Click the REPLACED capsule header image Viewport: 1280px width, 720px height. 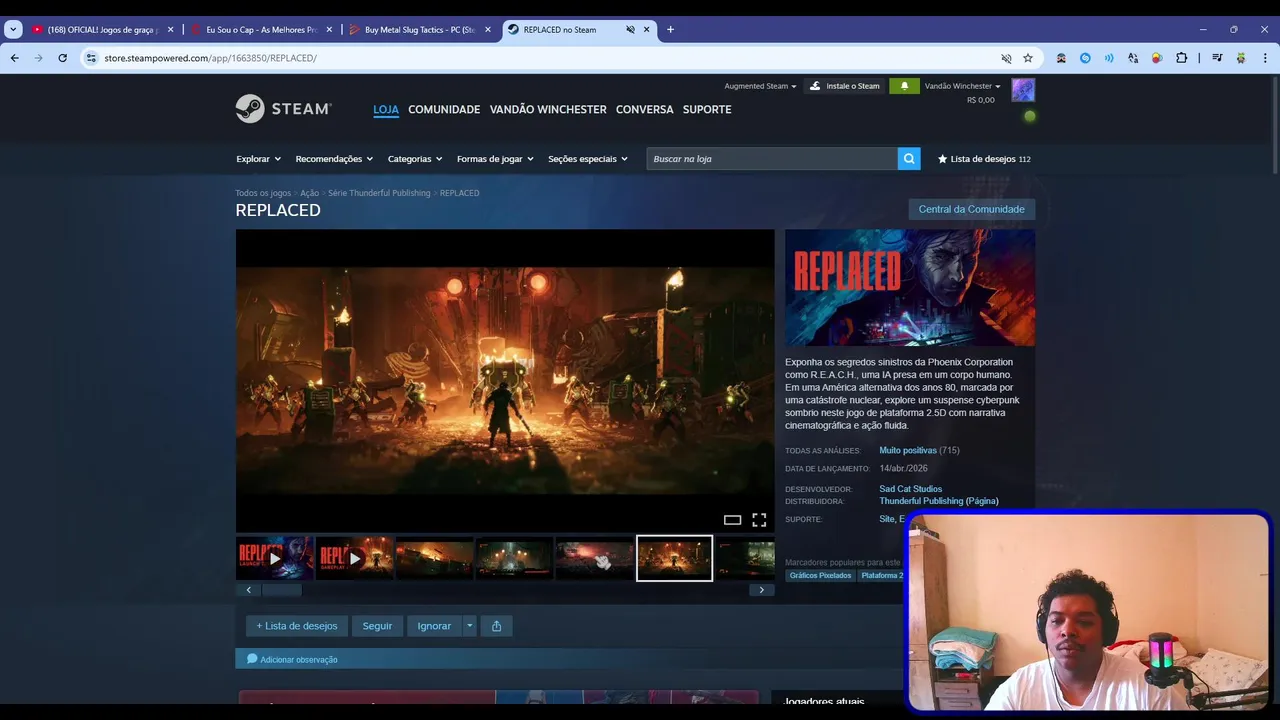[910, 288]
